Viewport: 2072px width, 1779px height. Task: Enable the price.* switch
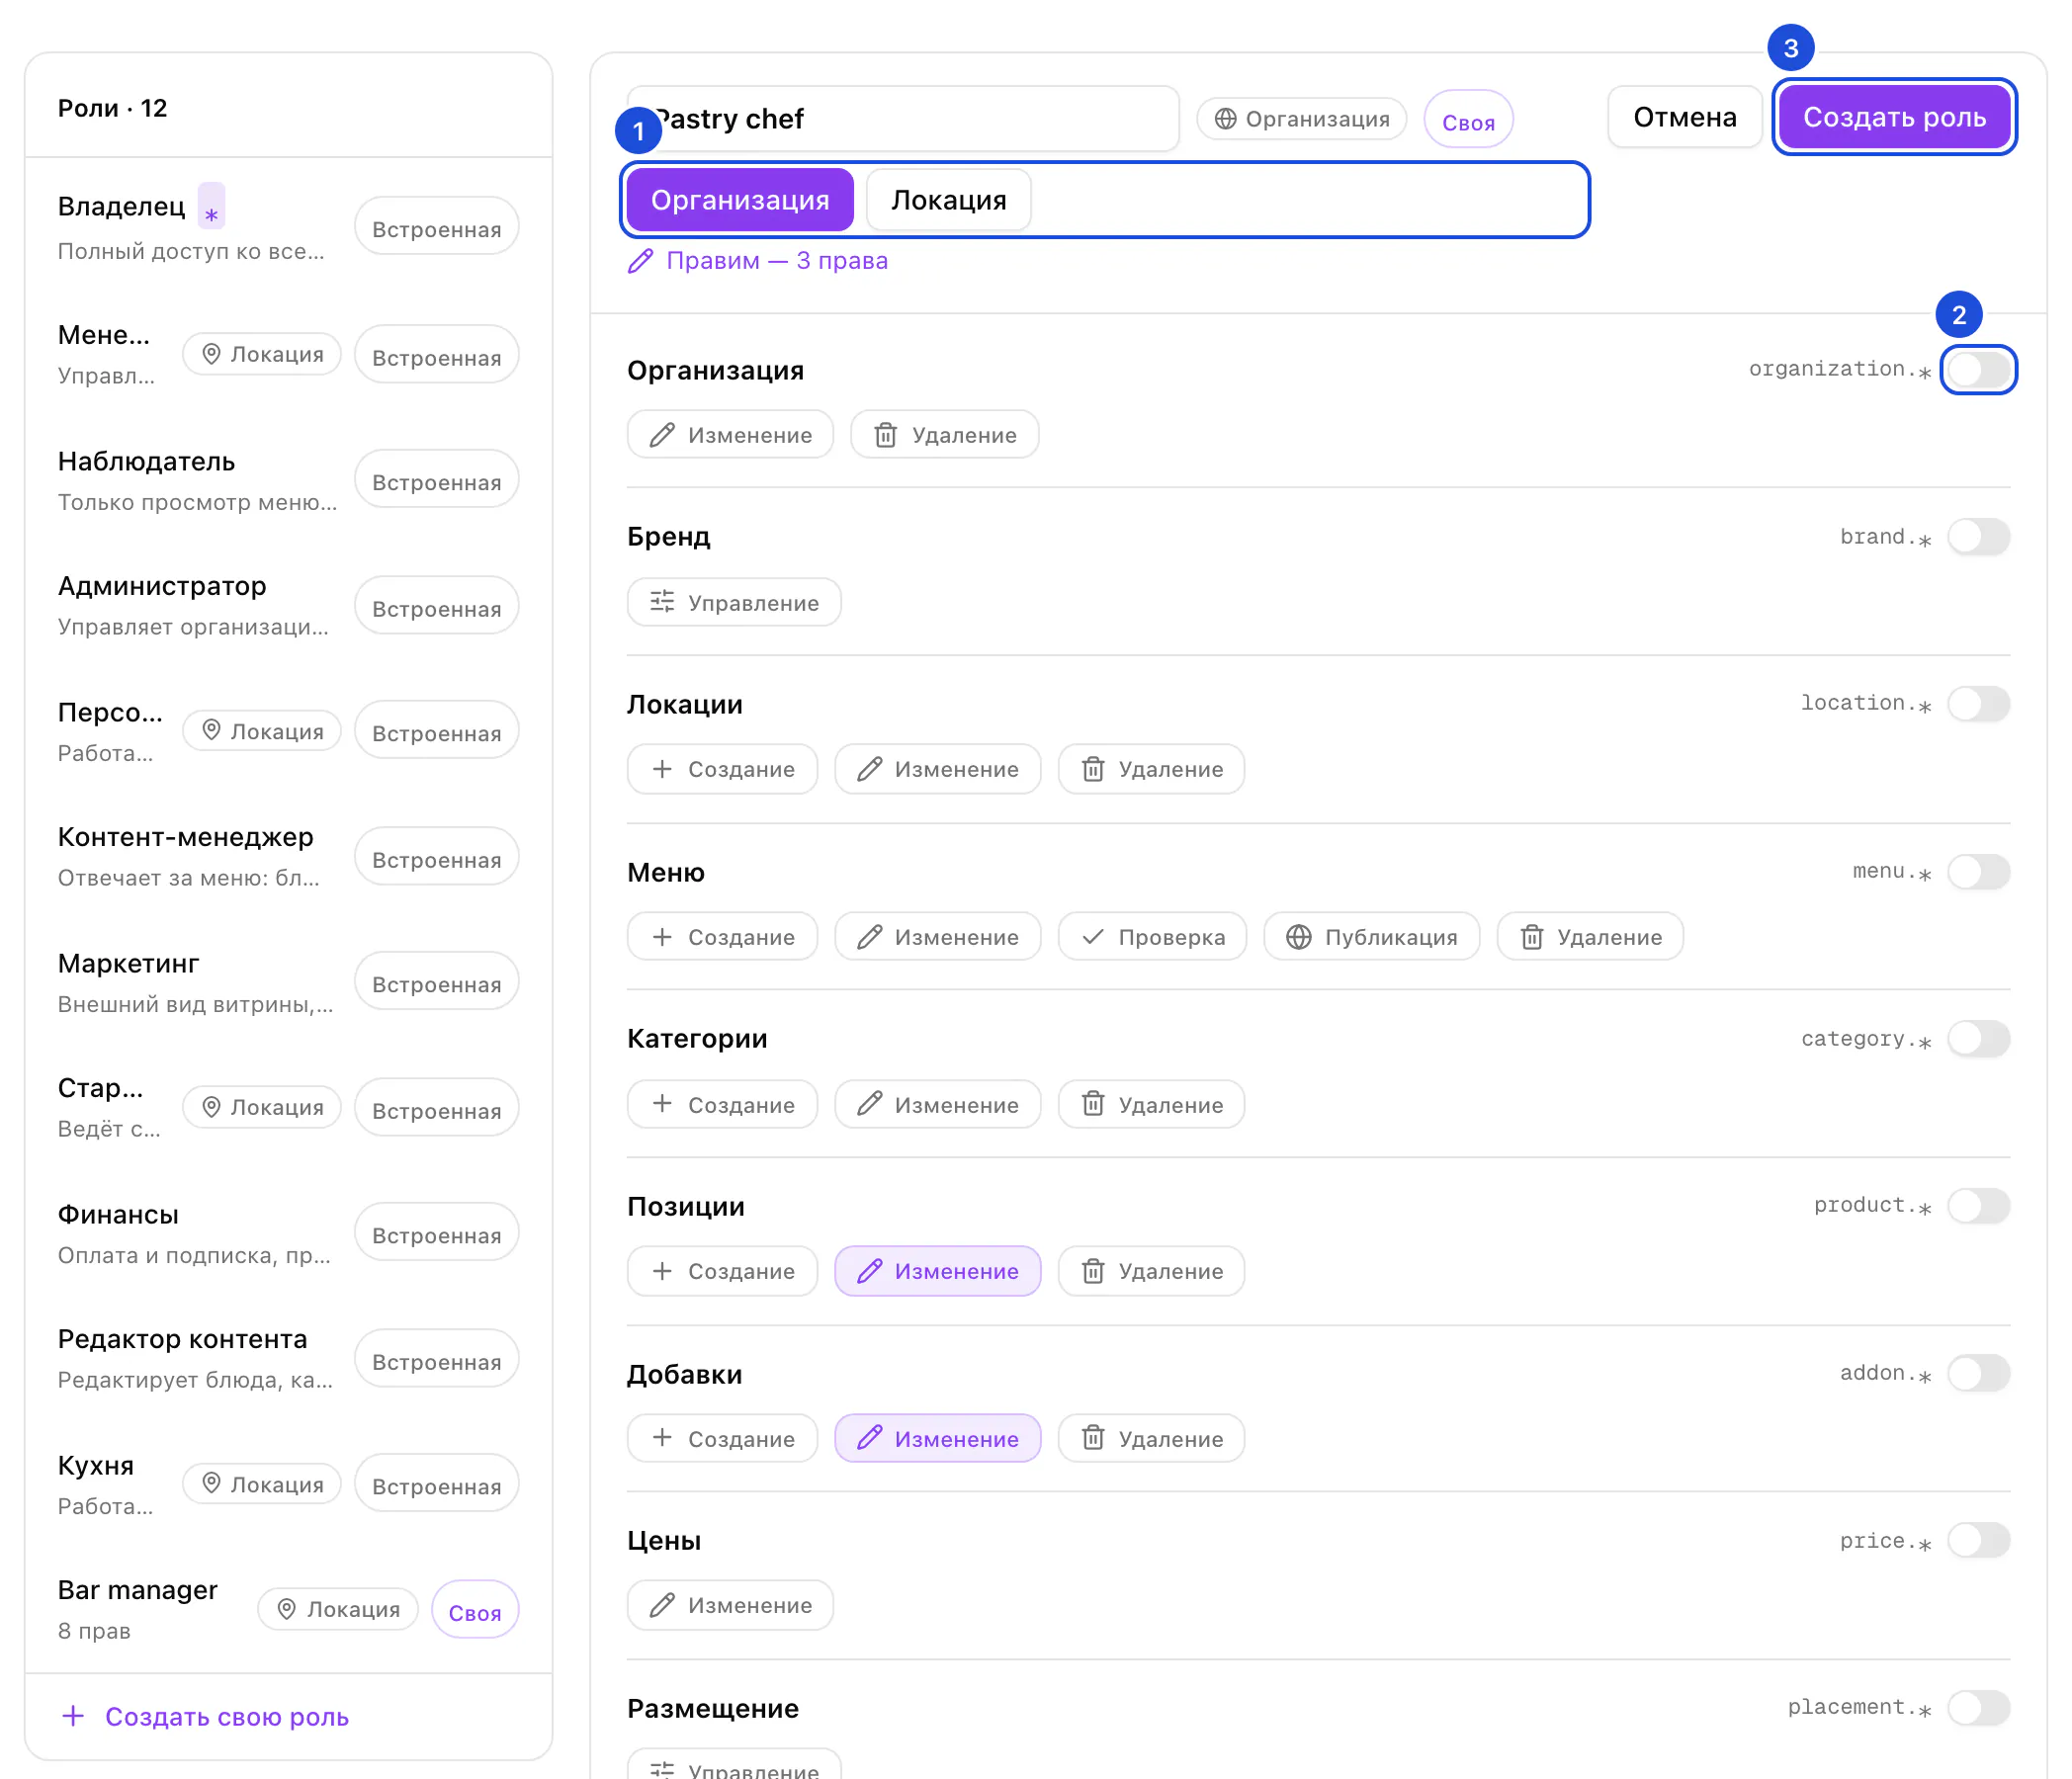point(1978,1540)
